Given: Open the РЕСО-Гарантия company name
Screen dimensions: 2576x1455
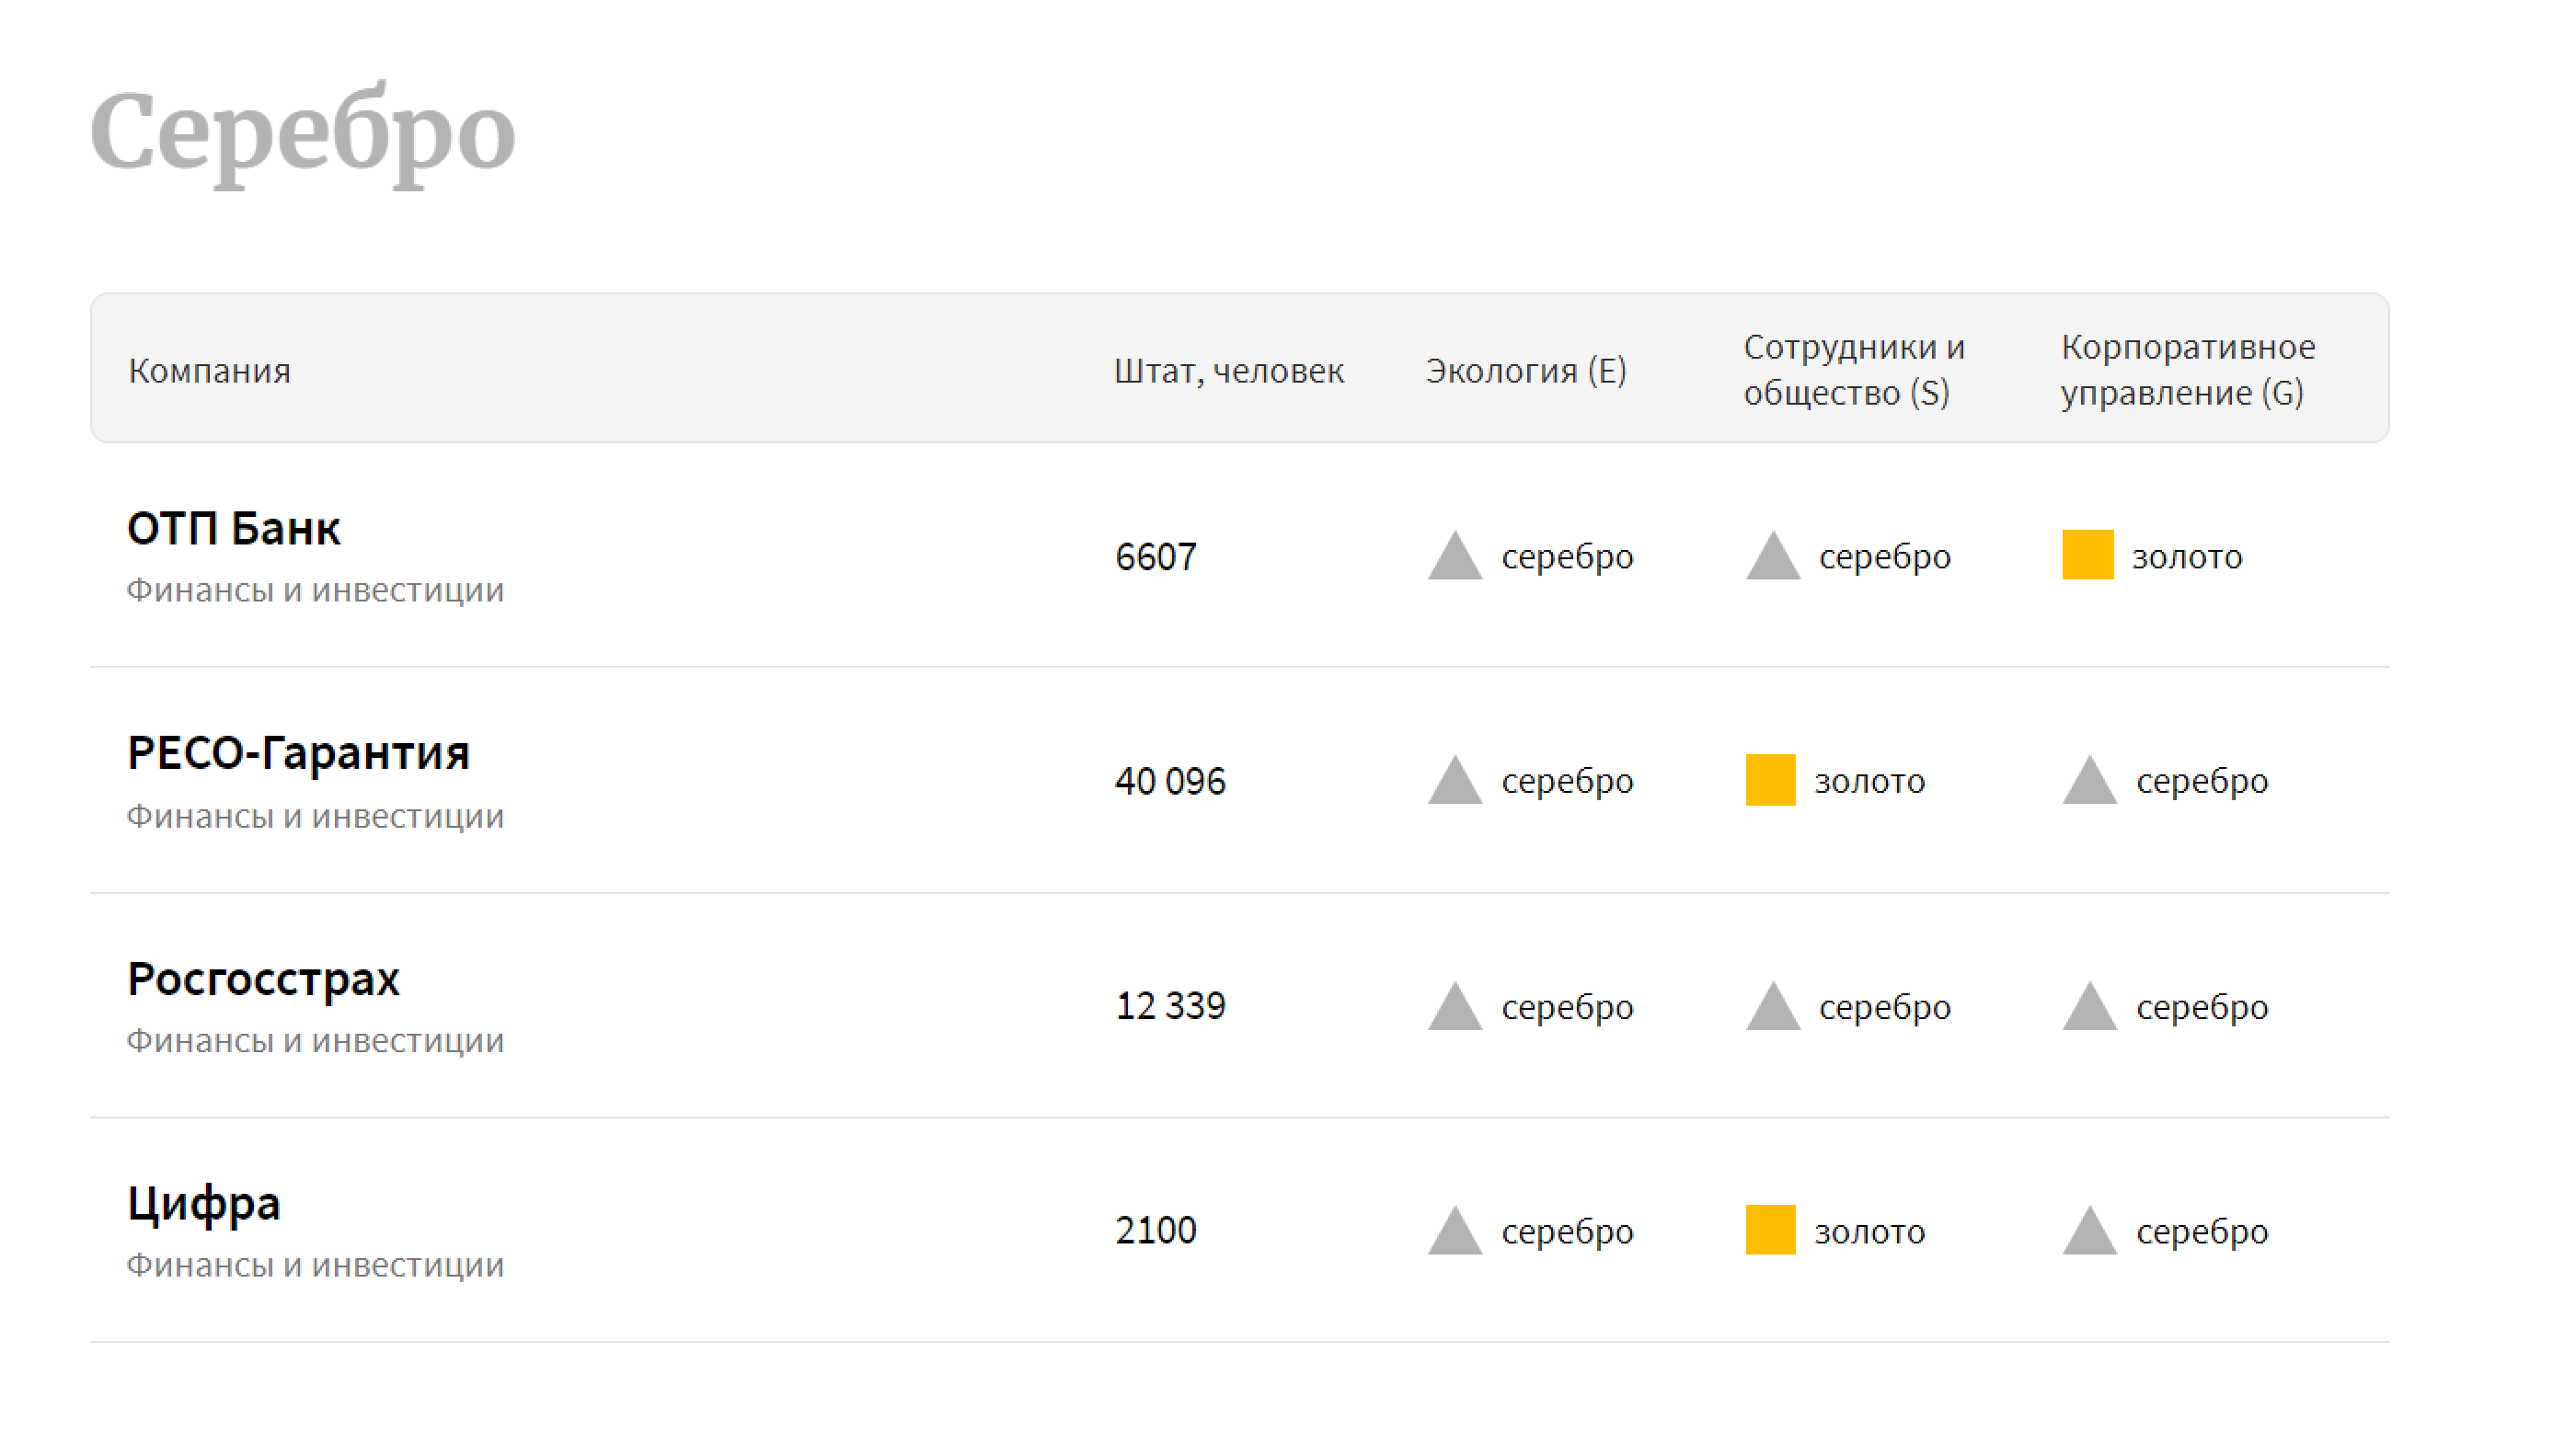Looking at the screenshot, I should [x=298, y=754].
